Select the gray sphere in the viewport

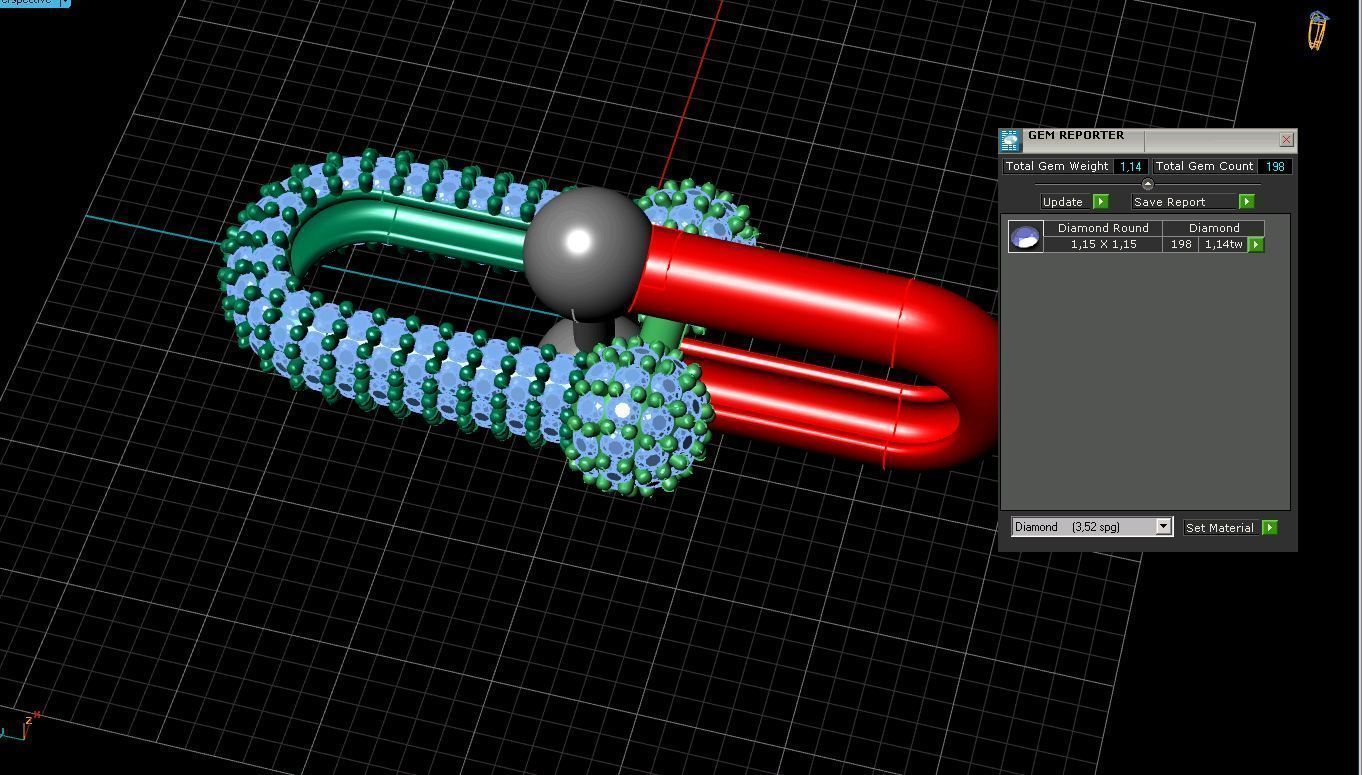[x=587, y=251]
